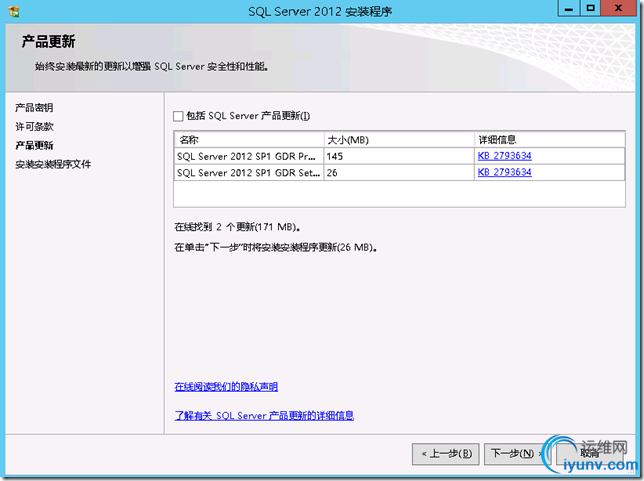644x481 pixels.
Task: Click the SQL Server setup icon in title bar
Action: coord(14,12)
